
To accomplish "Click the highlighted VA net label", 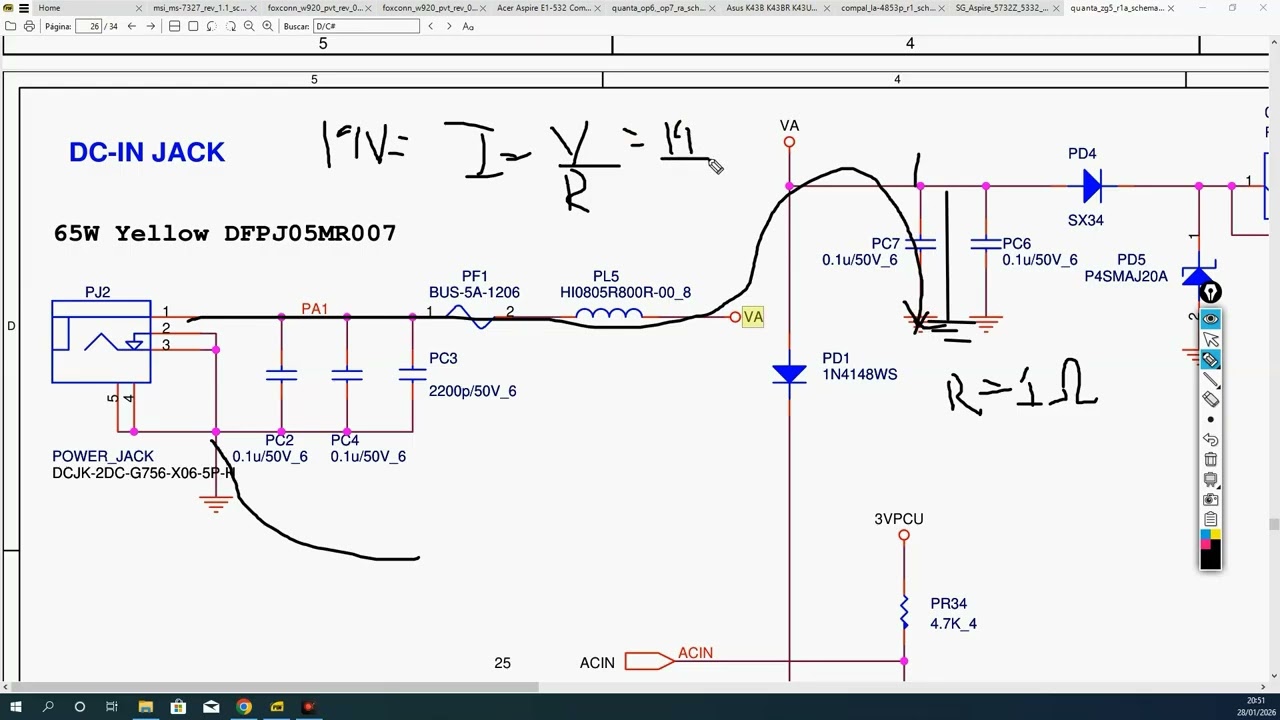I will pyautogui.click(x=753, y=317).
